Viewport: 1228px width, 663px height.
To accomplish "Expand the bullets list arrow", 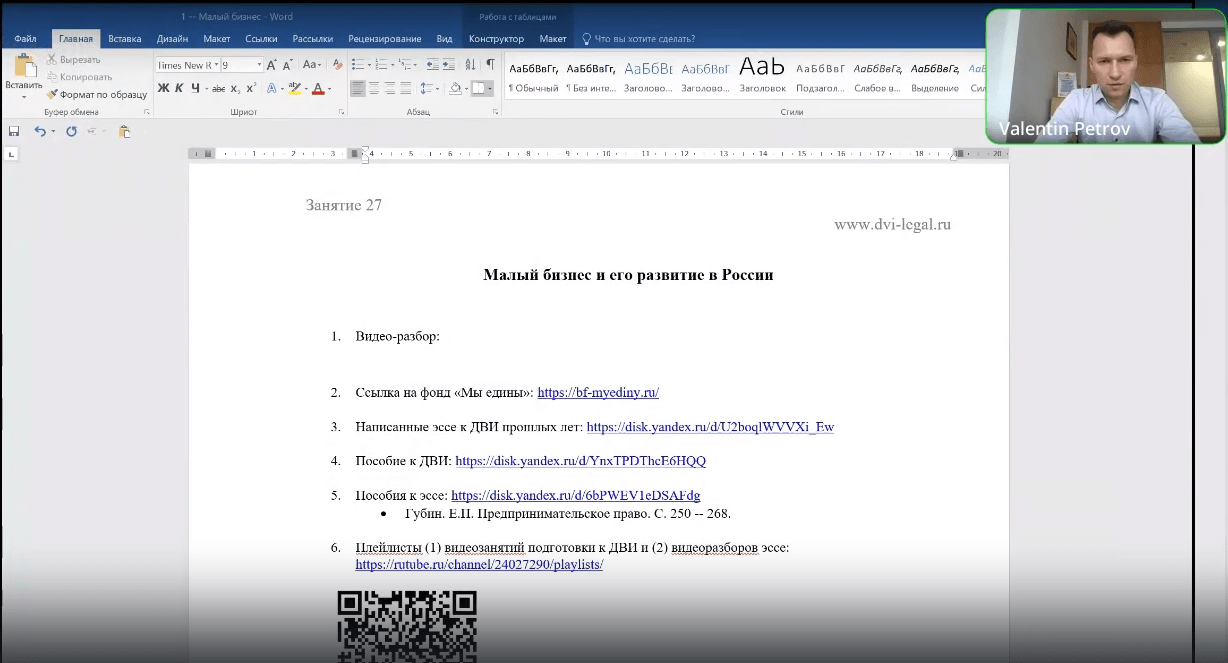I will click(x=369, y=66).
